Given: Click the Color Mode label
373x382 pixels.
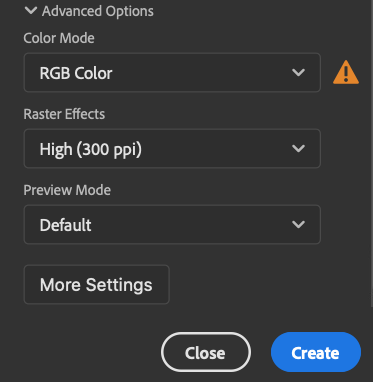Looking at the screenshot, I should (59, 38).
